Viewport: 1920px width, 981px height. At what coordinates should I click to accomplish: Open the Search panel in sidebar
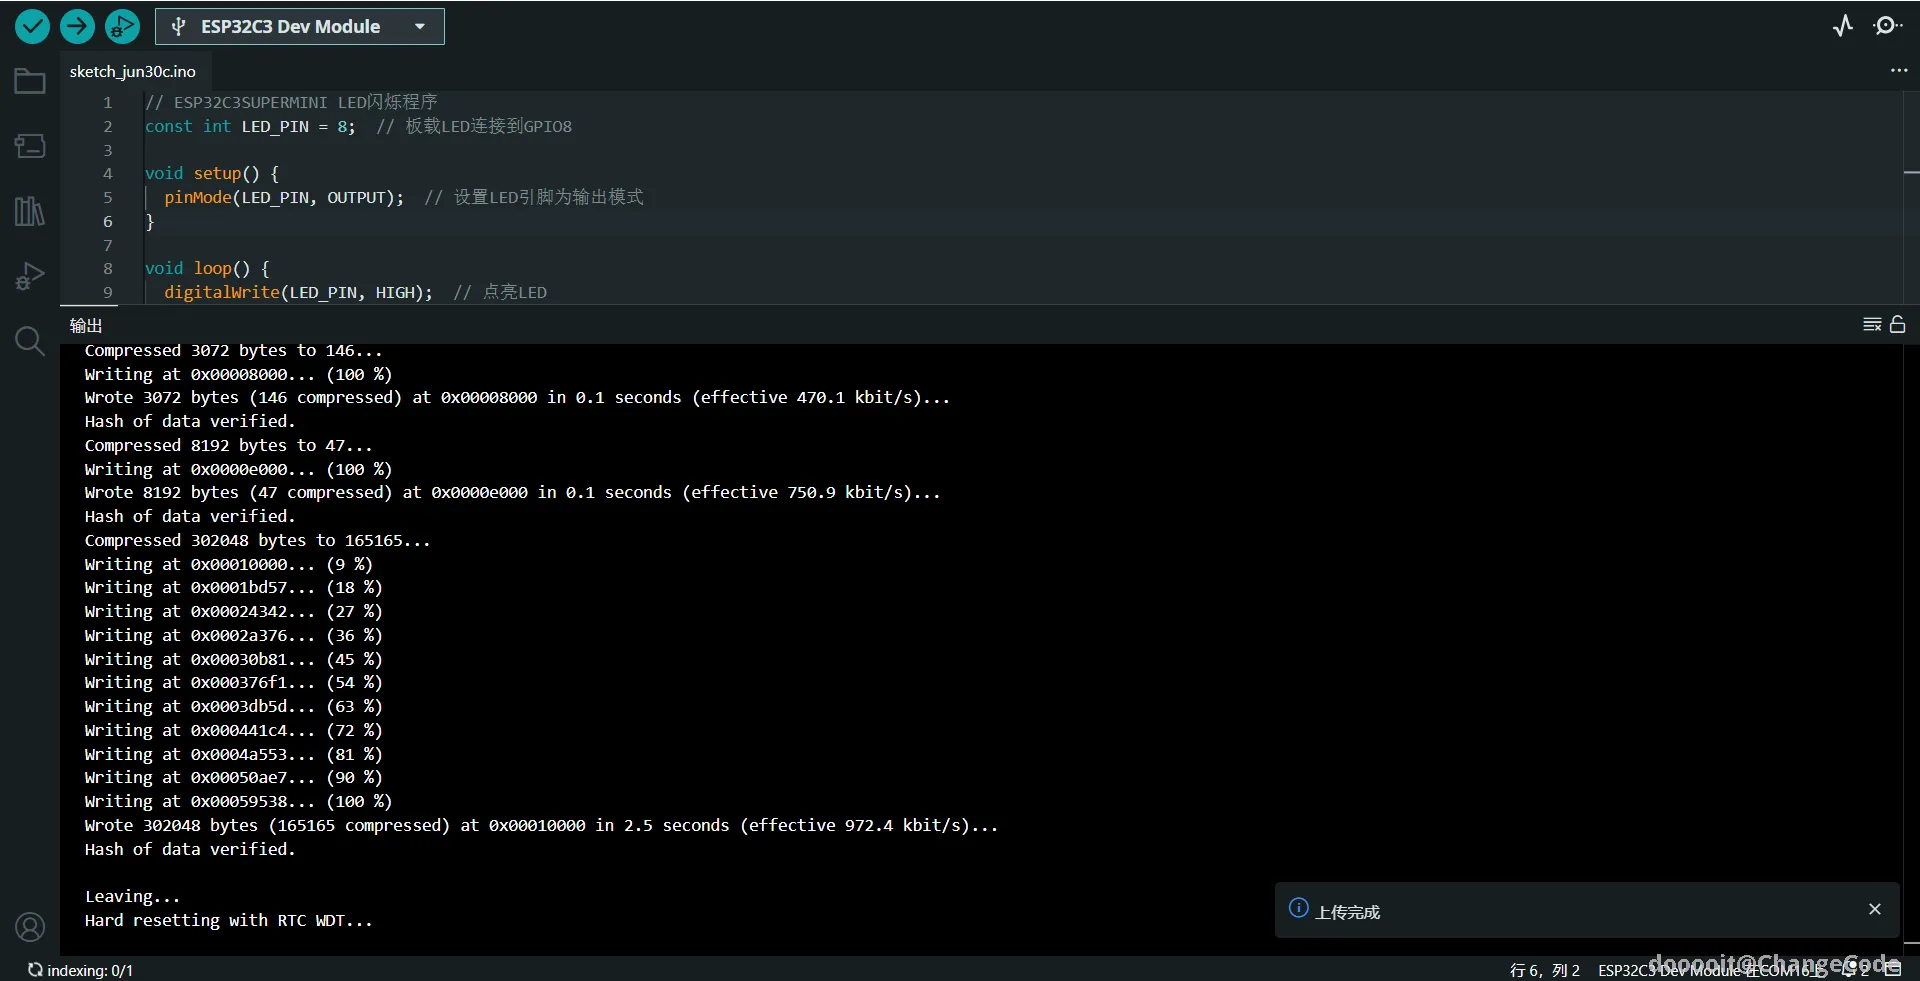[30, 341]
